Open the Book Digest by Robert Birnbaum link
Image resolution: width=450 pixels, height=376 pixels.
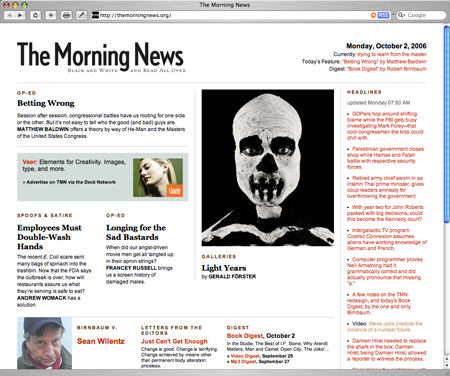(x=387, y=69)
